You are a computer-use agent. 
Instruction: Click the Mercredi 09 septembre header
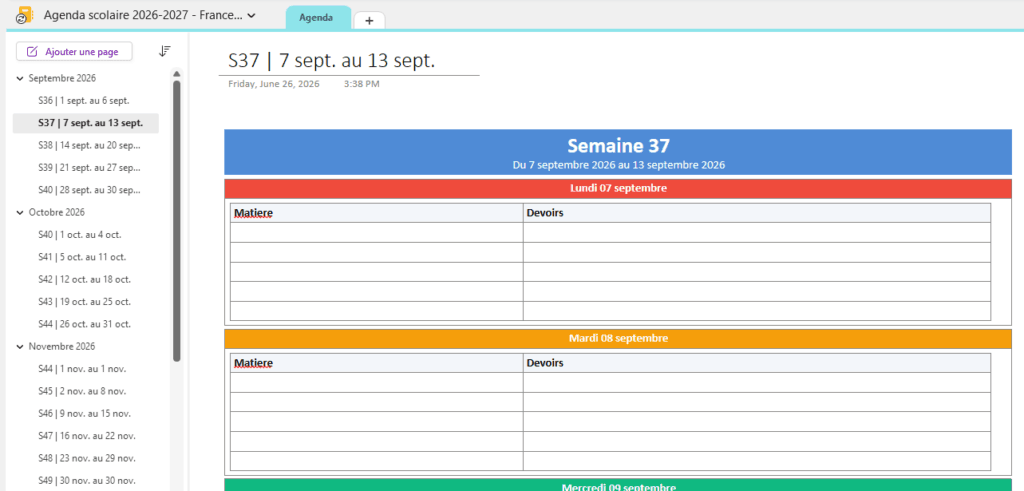pos(618,486)
